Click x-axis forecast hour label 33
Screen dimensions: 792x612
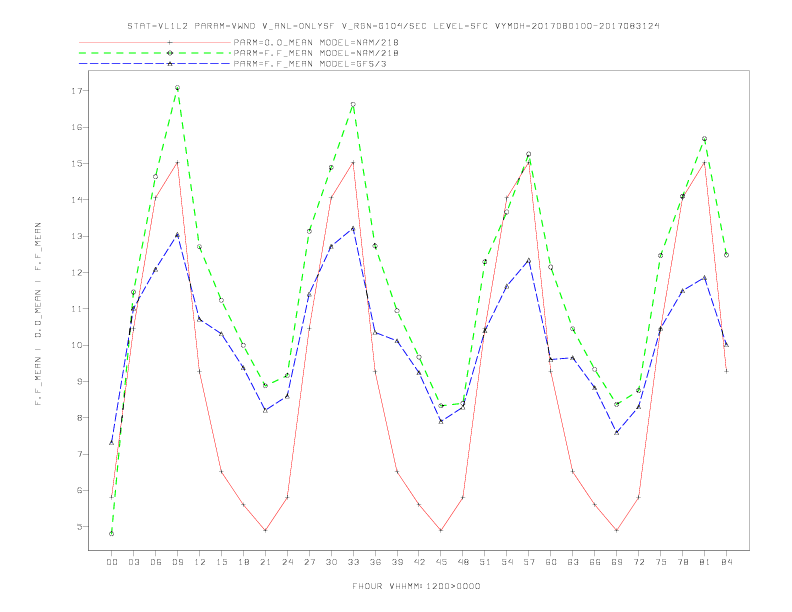353,562
